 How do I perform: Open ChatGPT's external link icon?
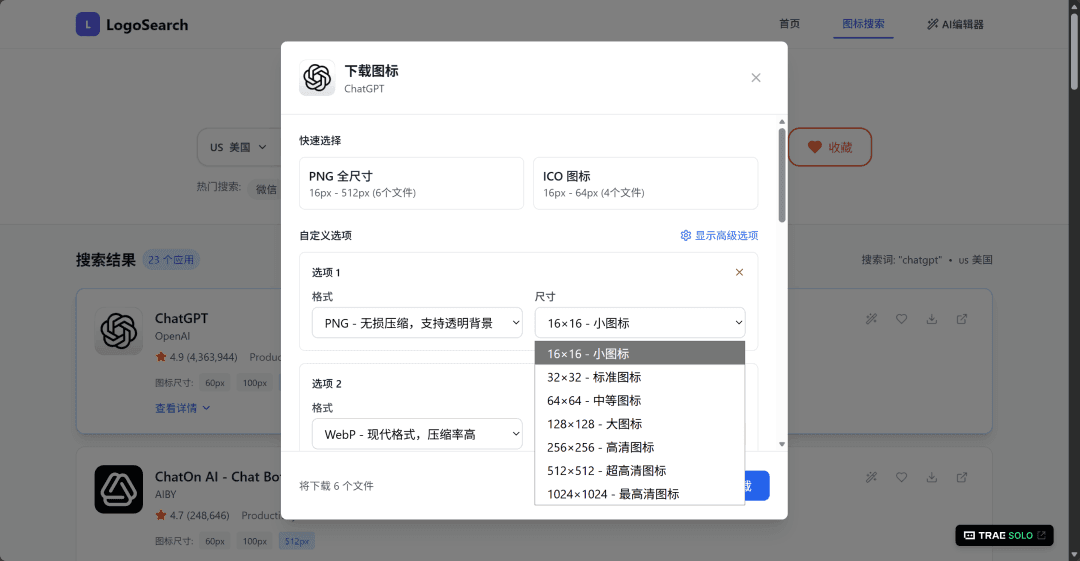pyautogui.click(x=962, y=319)
